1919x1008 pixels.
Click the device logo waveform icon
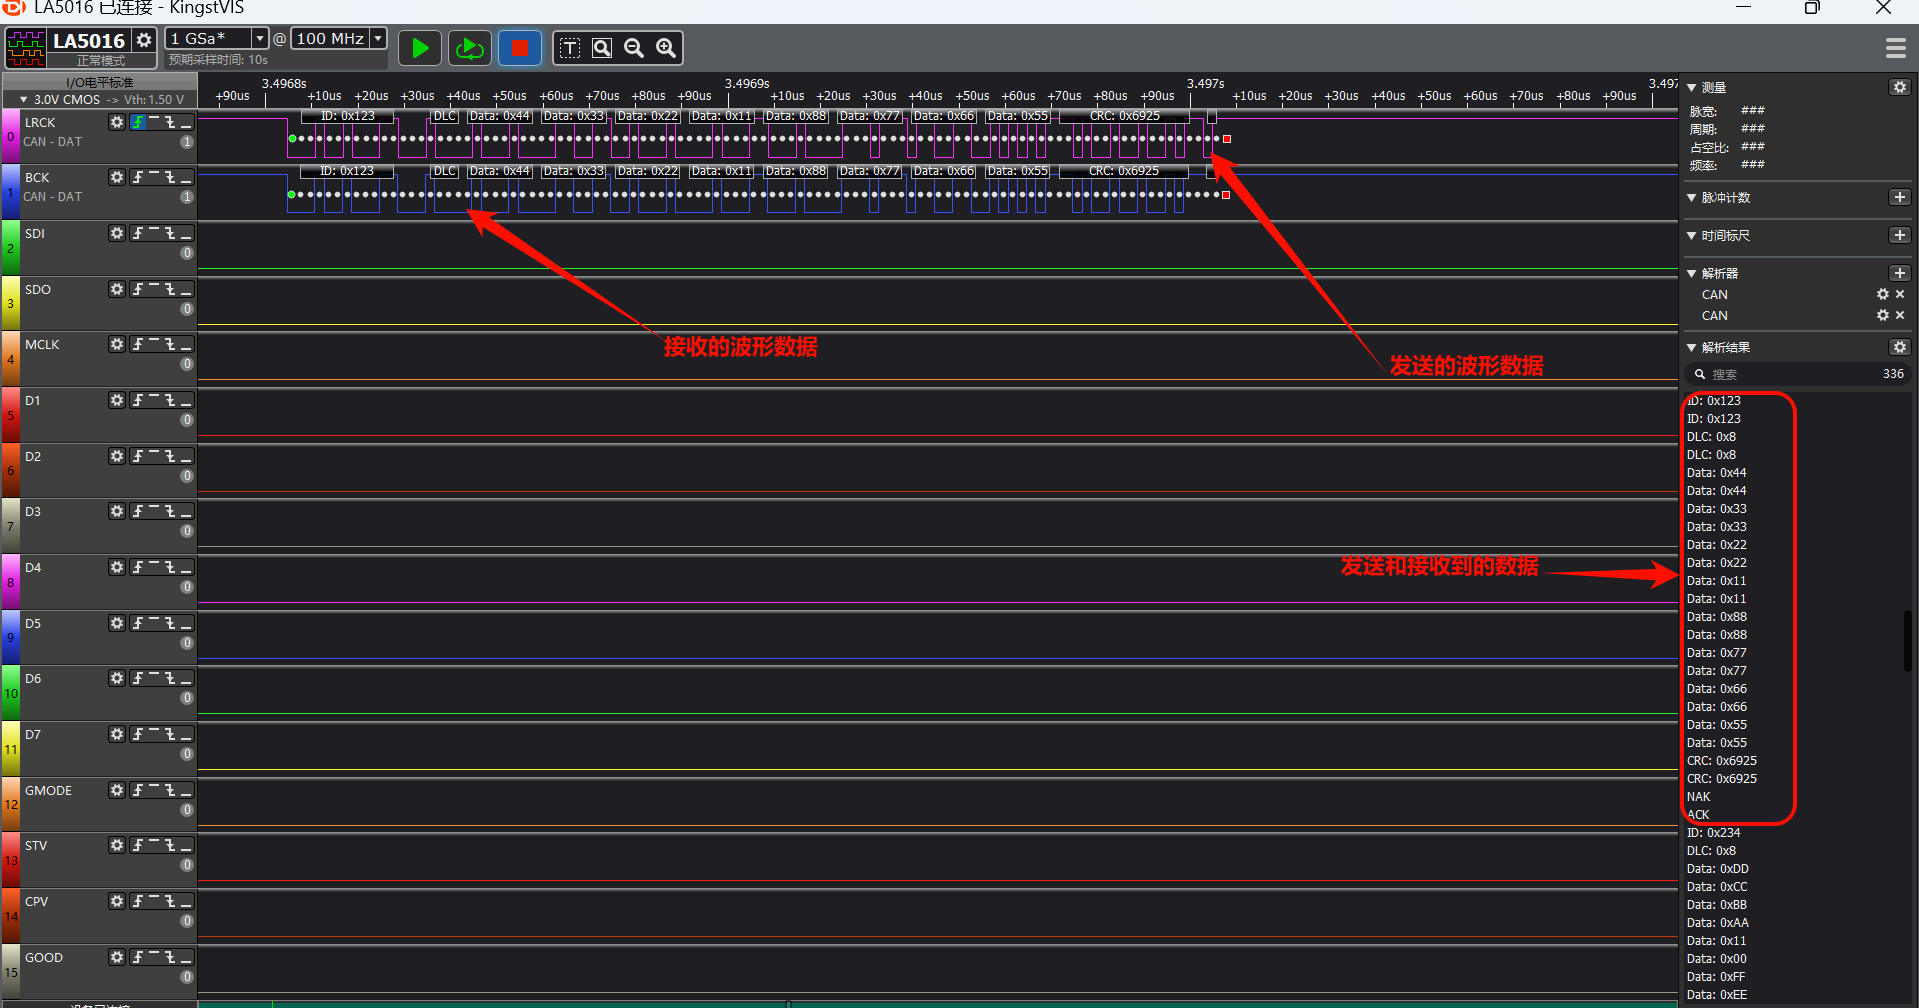26,48
